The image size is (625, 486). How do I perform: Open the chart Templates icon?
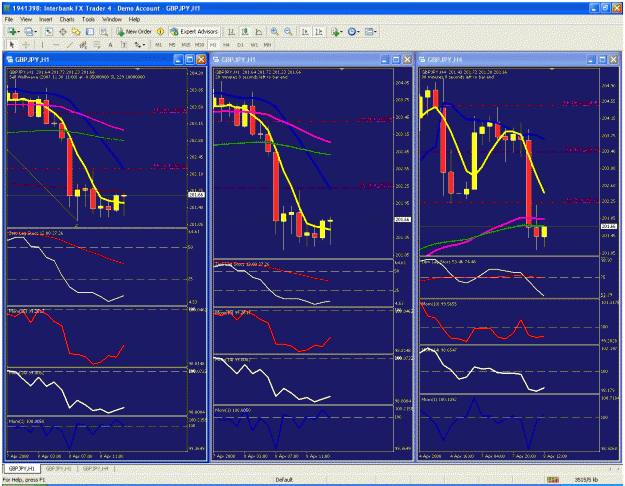point(369,31)
